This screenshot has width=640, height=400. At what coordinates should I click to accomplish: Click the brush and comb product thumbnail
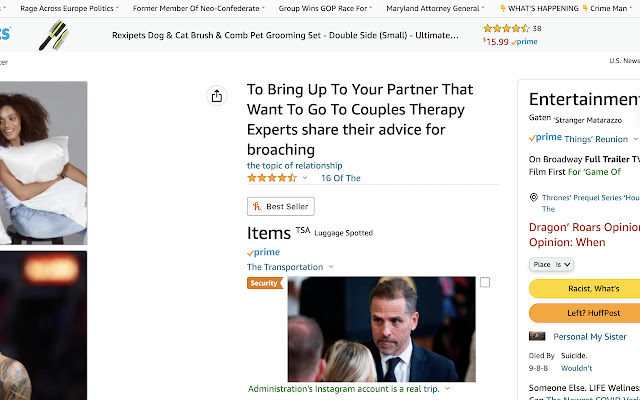(x=54, y=35)
